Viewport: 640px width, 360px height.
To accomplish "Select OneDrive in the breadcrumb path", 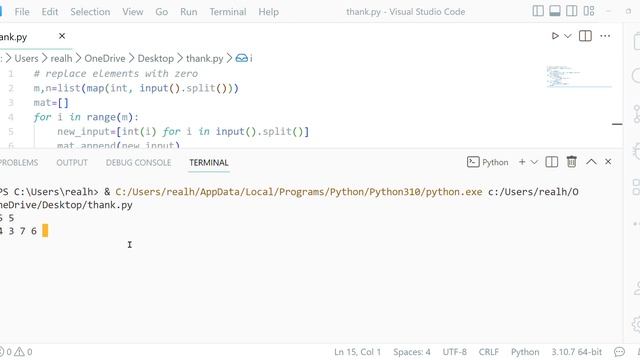I will tap(105, 58).
